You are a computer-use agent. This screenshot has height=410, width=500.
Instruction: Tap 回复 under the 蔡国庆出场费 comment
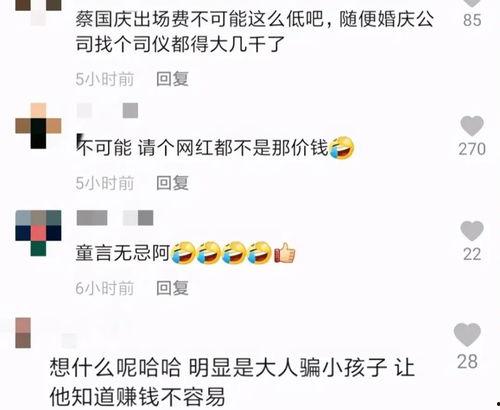tap(173, 79)
